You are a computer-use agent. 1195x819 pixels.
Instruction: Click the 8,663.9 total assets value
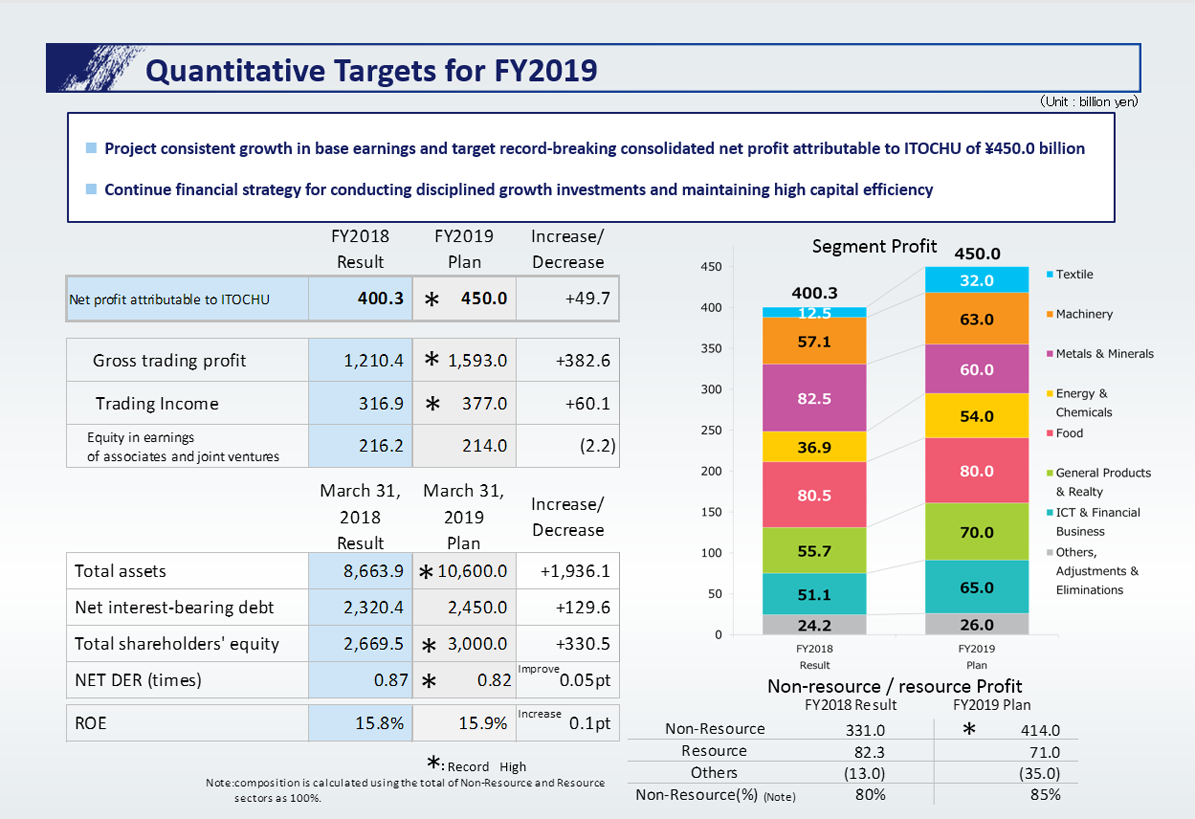[x=373, y=571]
